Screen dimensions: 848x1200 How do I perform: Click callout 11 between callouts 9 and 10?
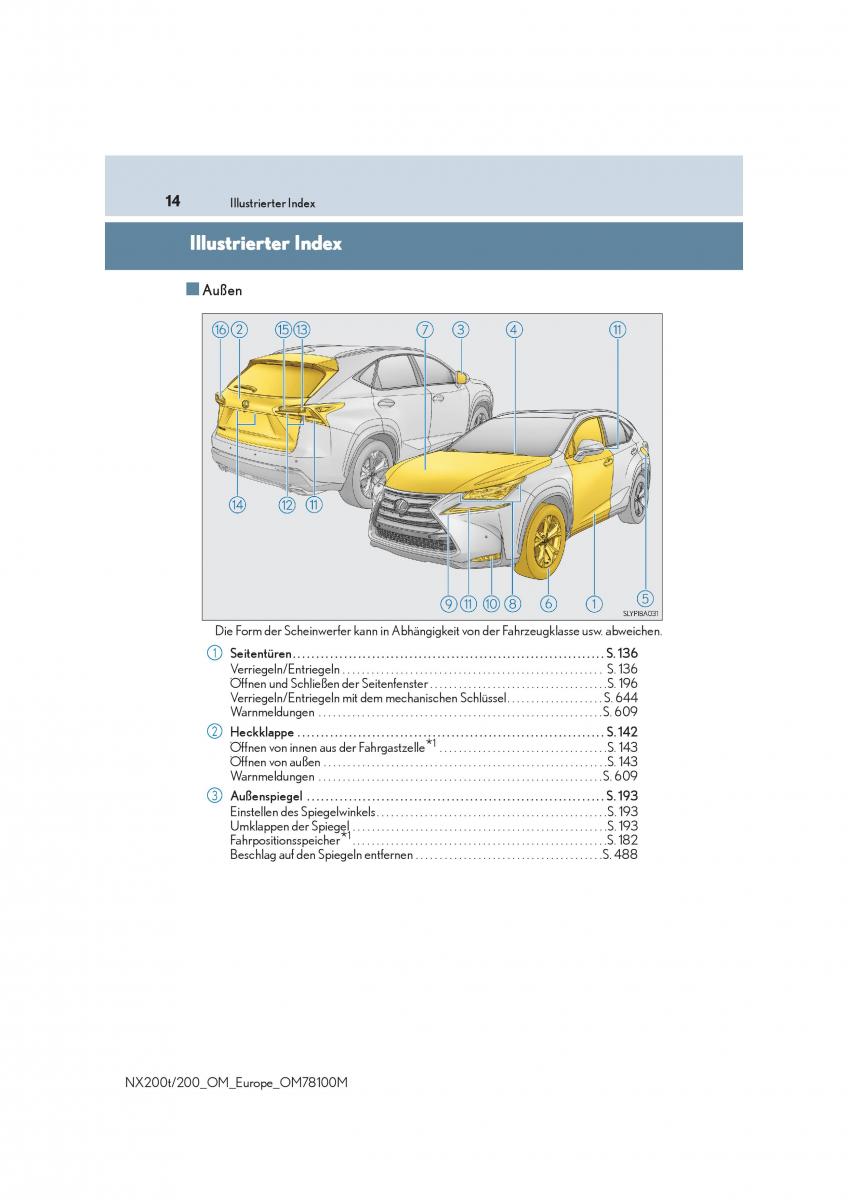coord(468,603)
